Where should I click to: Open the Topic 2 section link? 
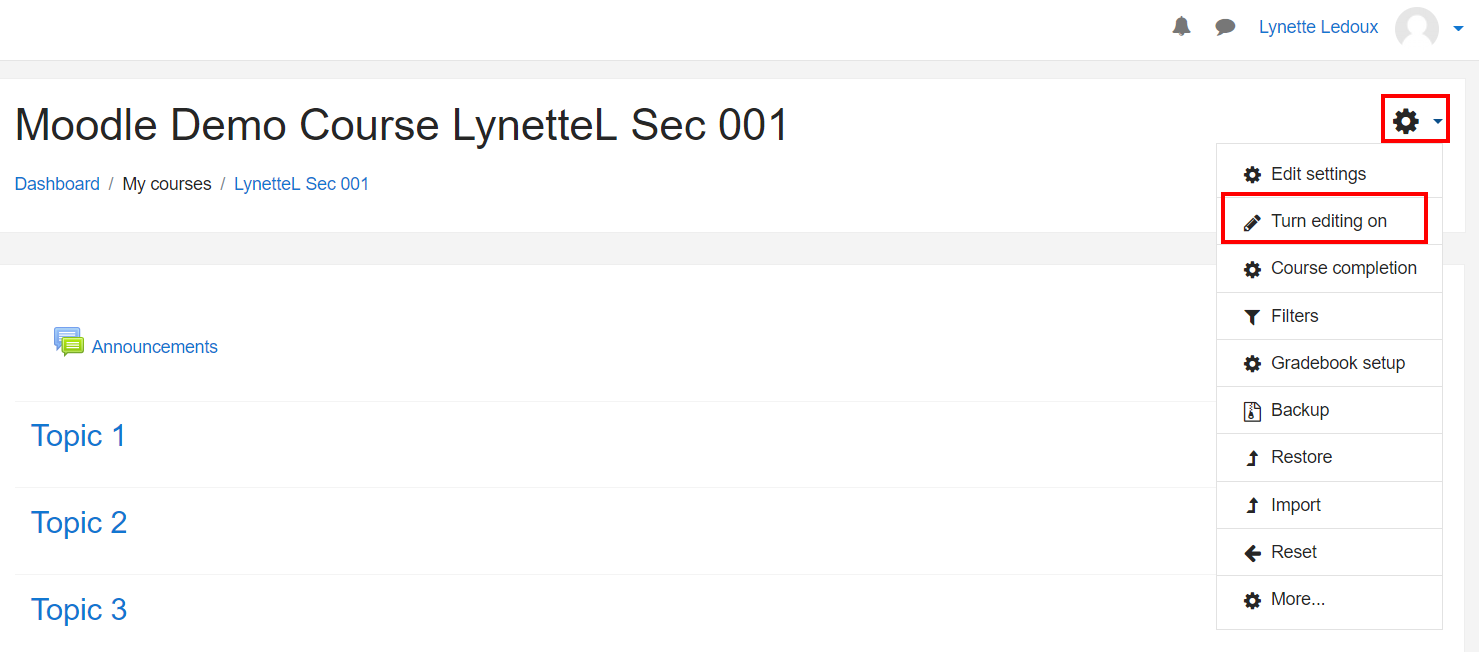pyautogui.click(x=79, y=523)
